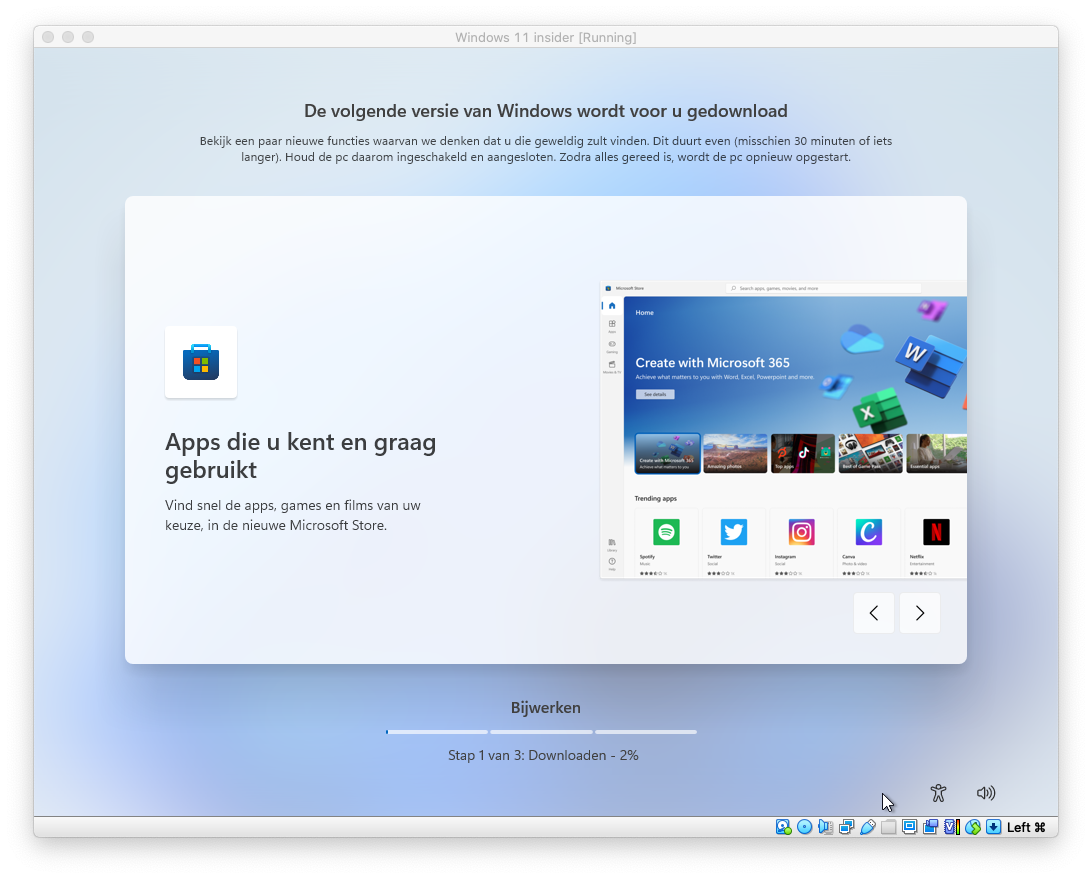This screenshot has width=1092, height=879.
Task: Click the CPU virtualization 'V' indicator
Action: pos(951,827)
